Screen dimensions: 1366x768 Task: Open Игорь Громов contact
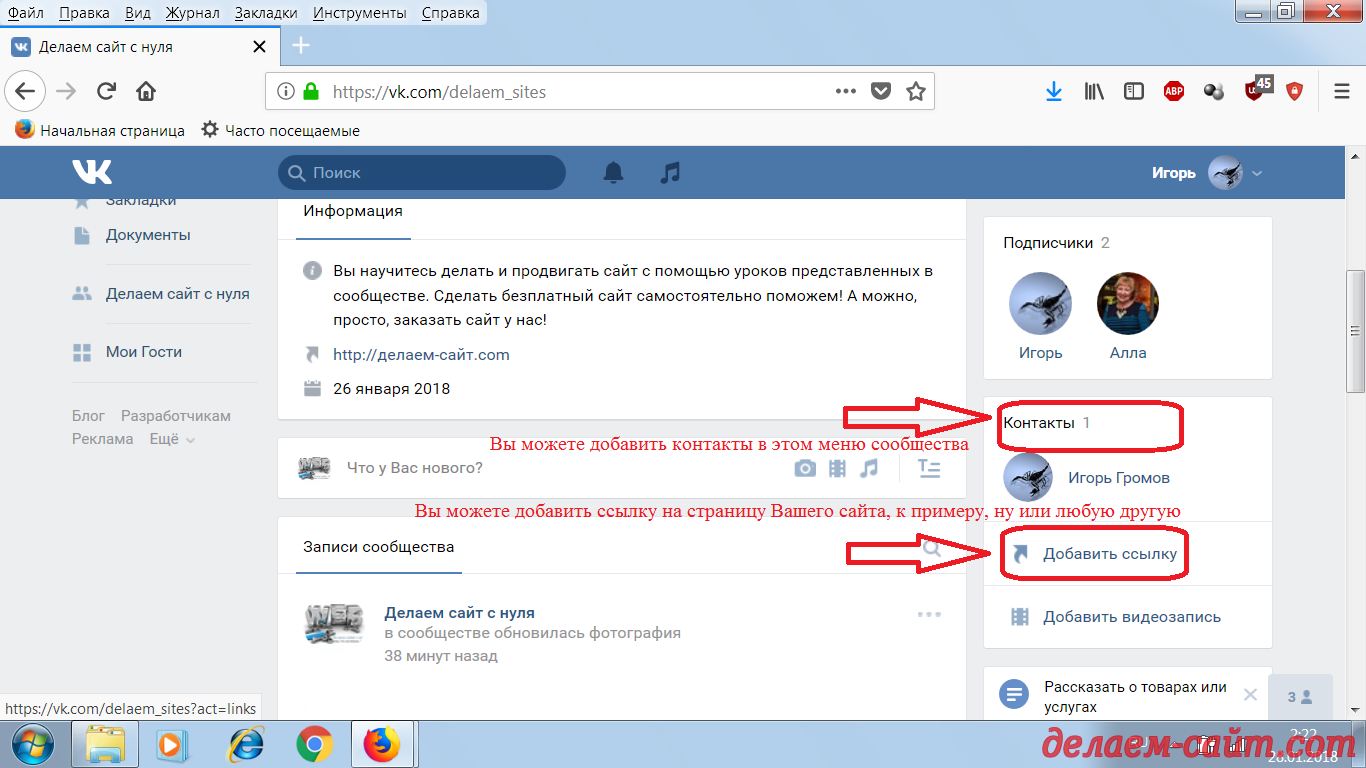coord(1118,477)
